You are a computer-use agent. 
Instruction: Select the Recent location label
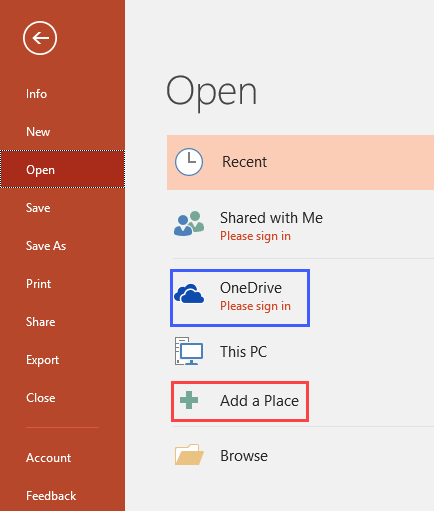(244, 162)
